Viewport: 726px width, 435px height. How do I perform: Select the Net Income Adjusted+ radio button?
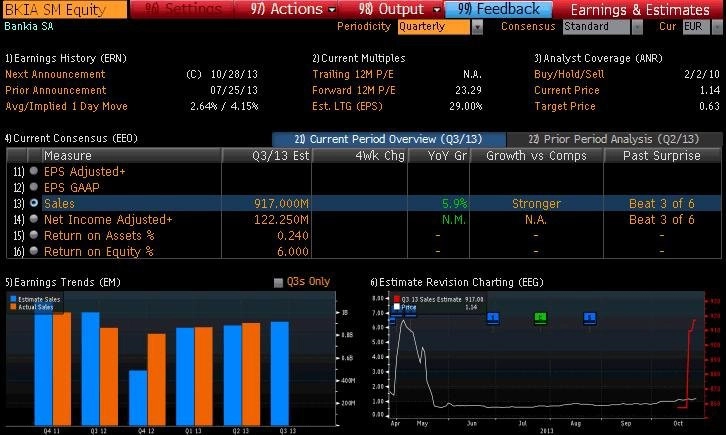point(34,219)
